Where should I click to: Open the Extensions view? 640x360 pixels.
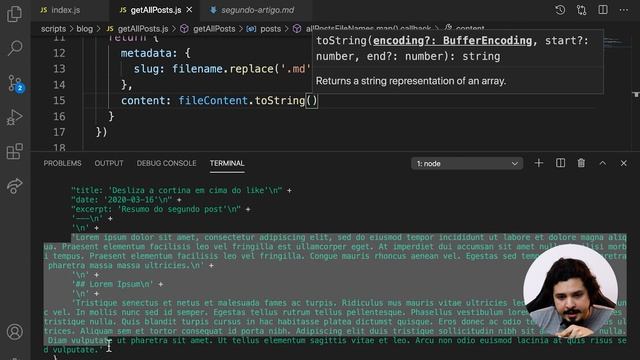tap(15, 151)
